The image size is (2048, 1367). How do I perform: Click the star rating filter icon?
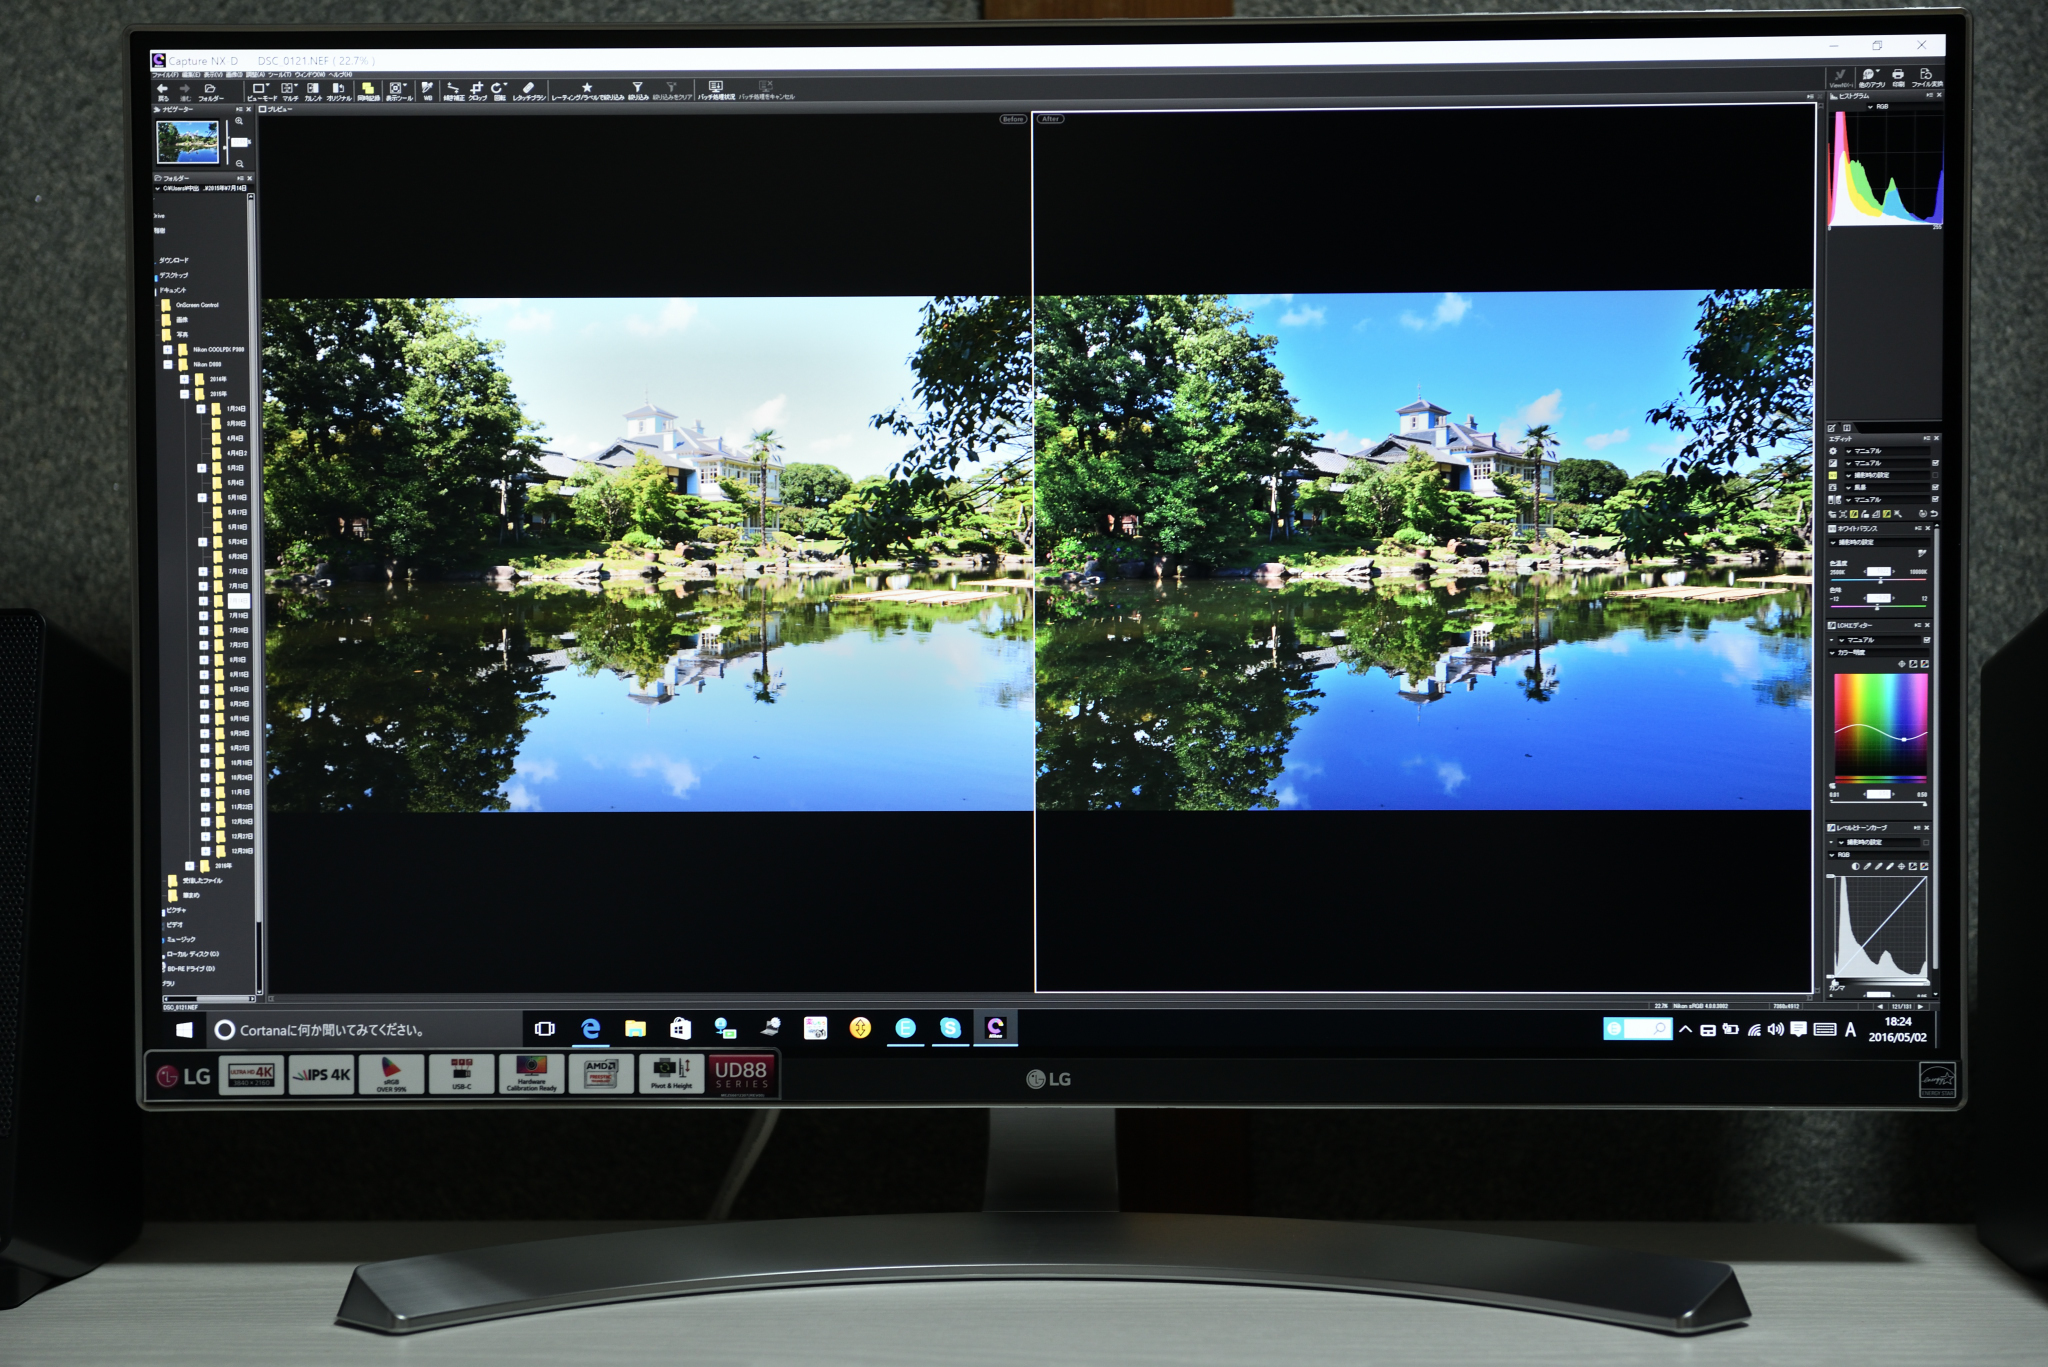click(587, 89)
